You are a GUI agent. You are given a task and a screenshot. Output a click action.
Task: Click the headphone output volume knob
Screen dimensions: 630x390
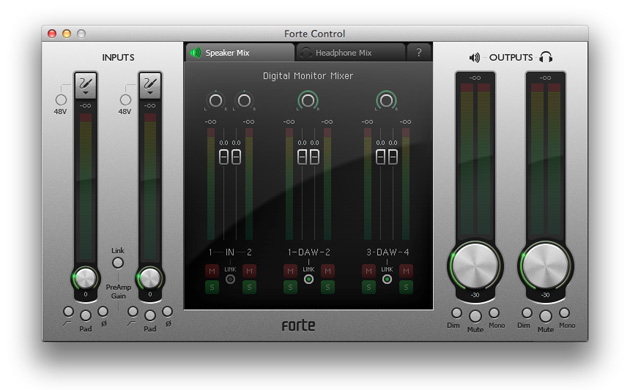pyautogui.click(x=545, y=265)
